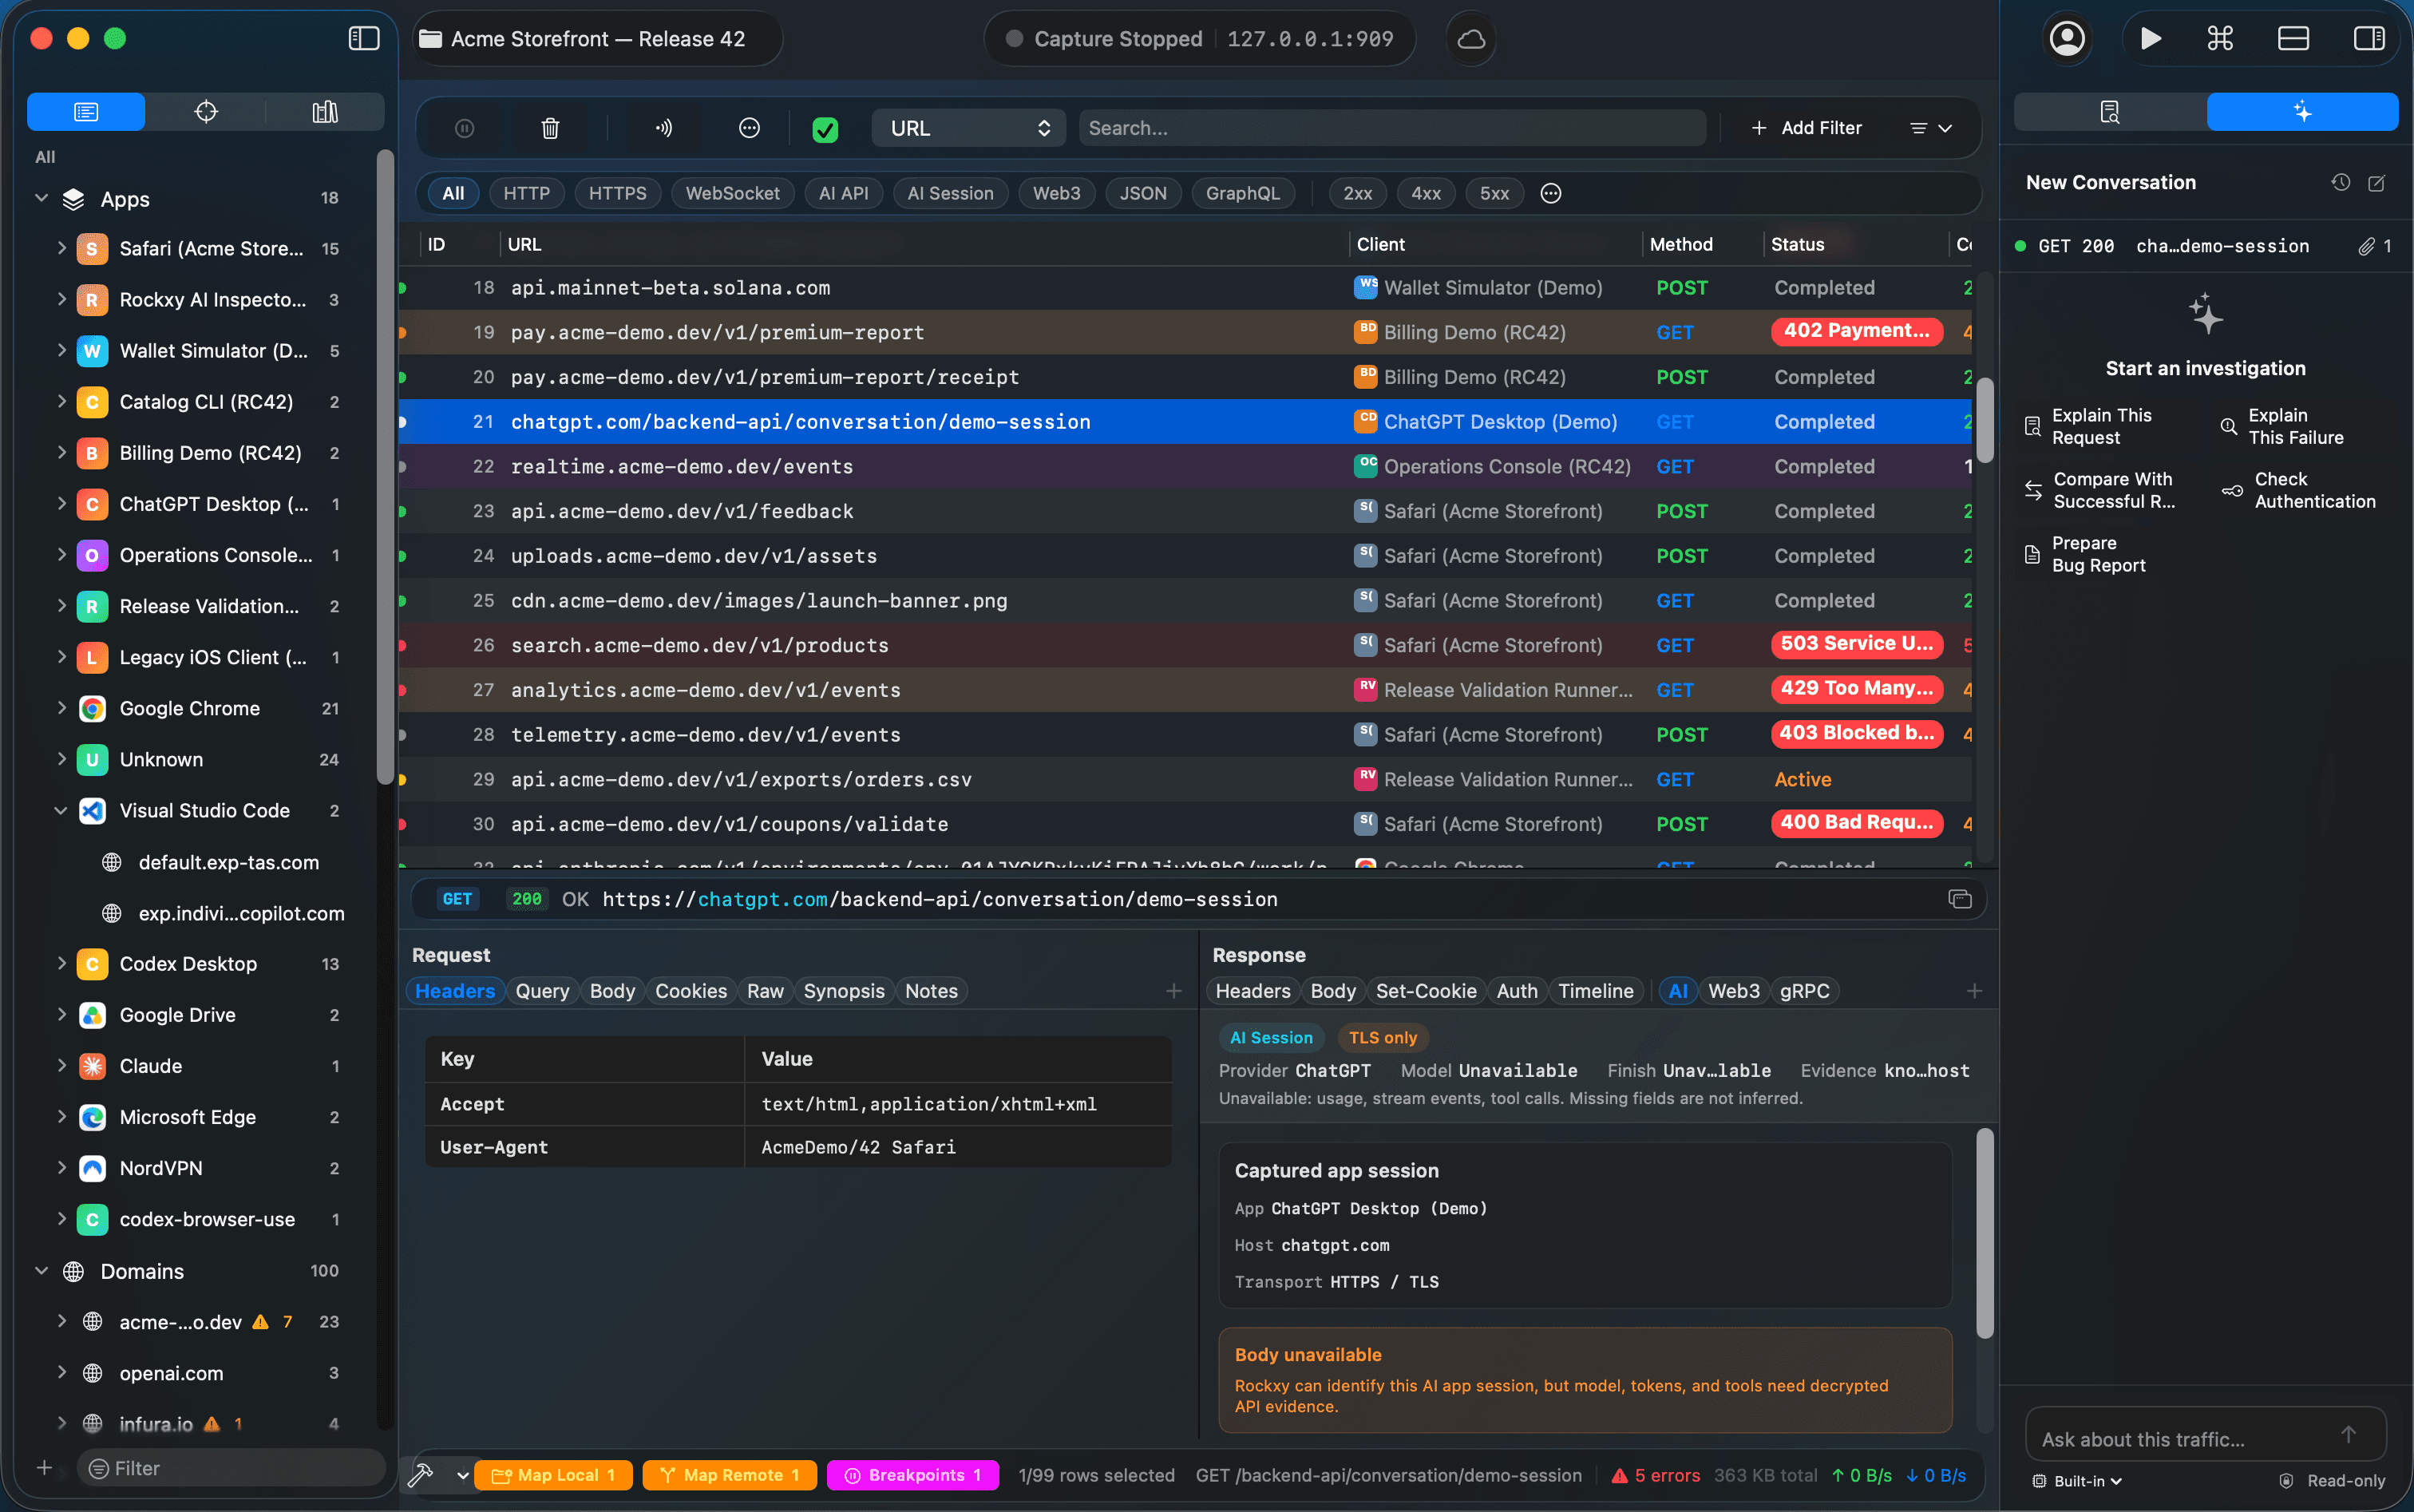Click the request list vertical scrollbar
Viewport: 2414px width, 1512px height.
pyautogui.click(x=1985, y=420)
